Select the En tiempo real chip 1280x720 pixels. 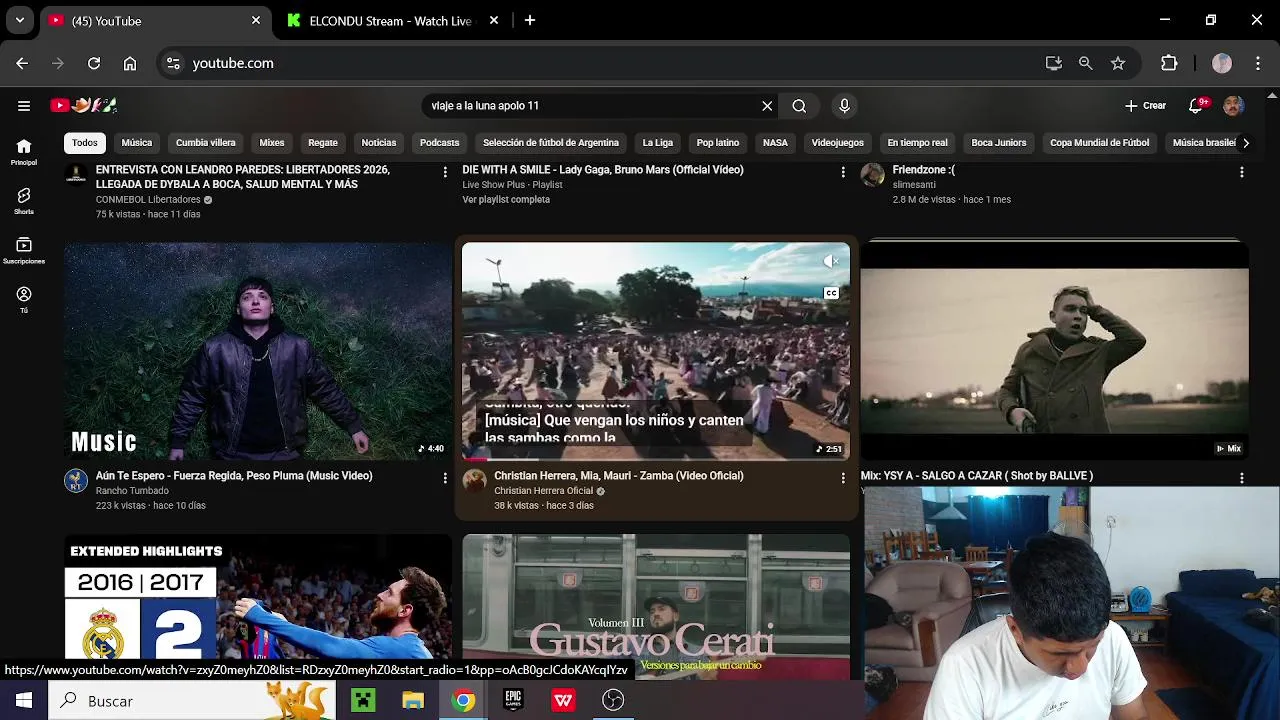pos(917,142)
